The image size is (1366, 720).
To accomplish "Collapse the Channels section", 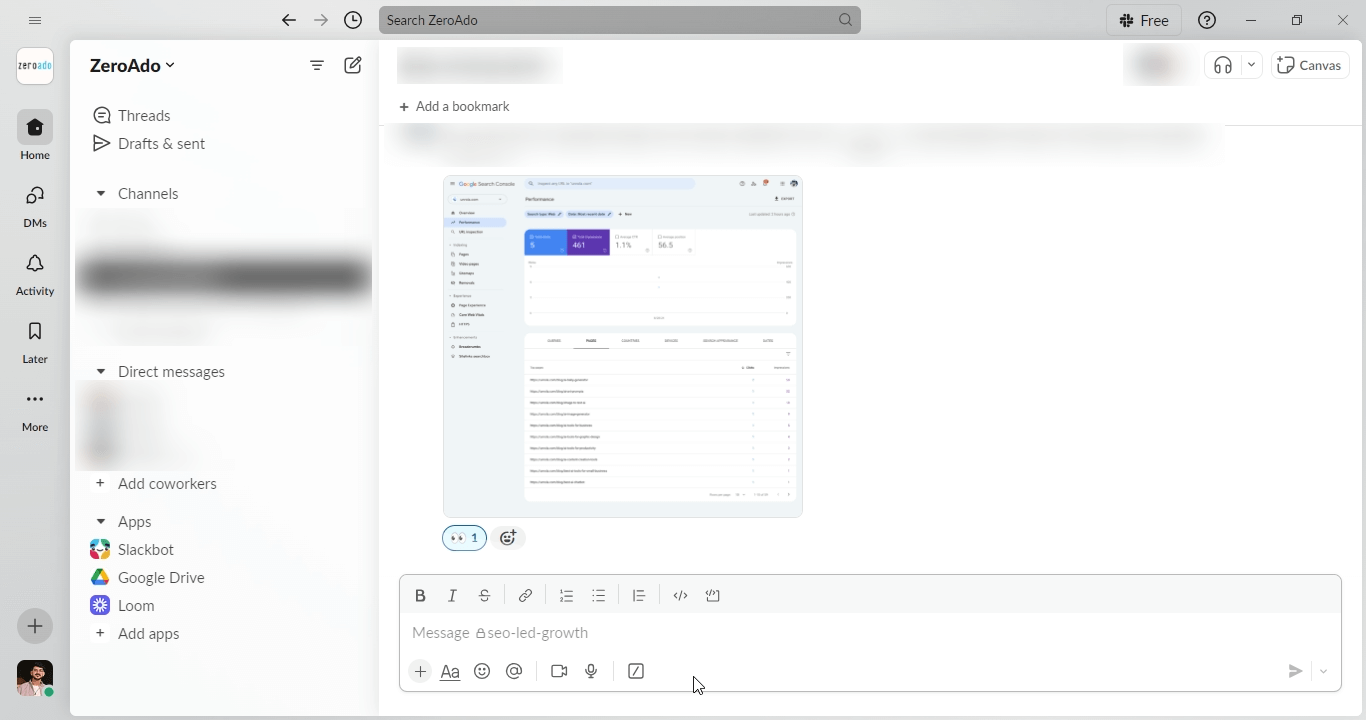I will coord(100,193).
